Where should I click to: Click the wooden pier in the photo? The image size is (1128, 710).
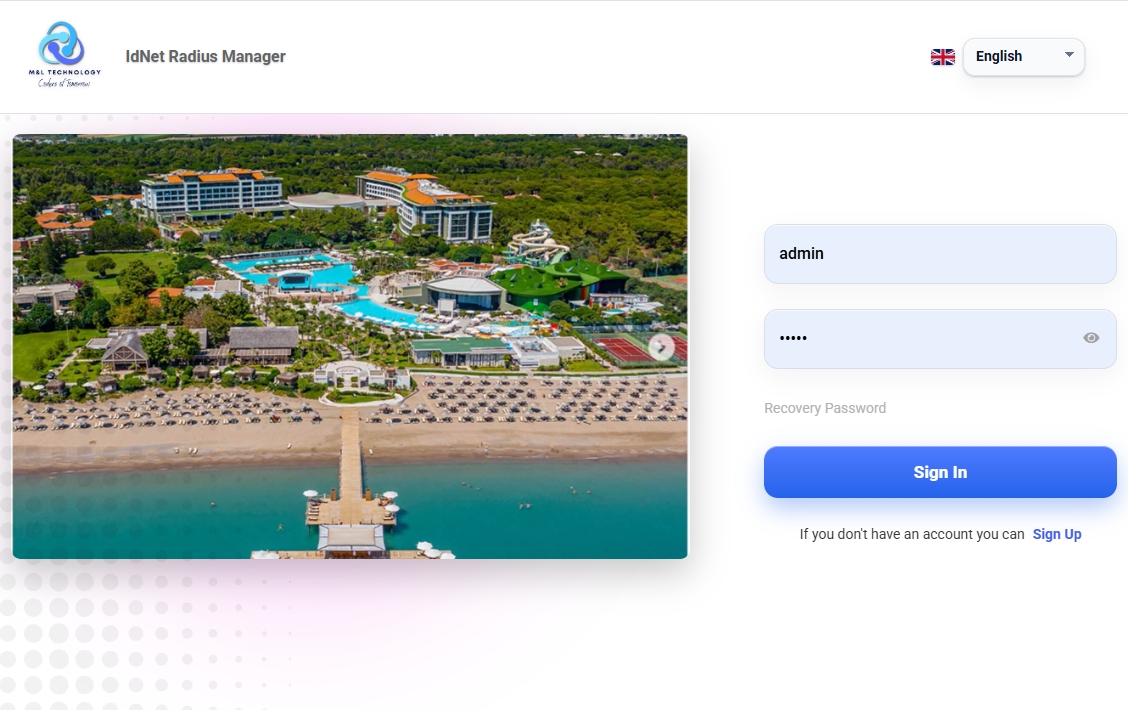pyautogui.click(x=350, y=460)
